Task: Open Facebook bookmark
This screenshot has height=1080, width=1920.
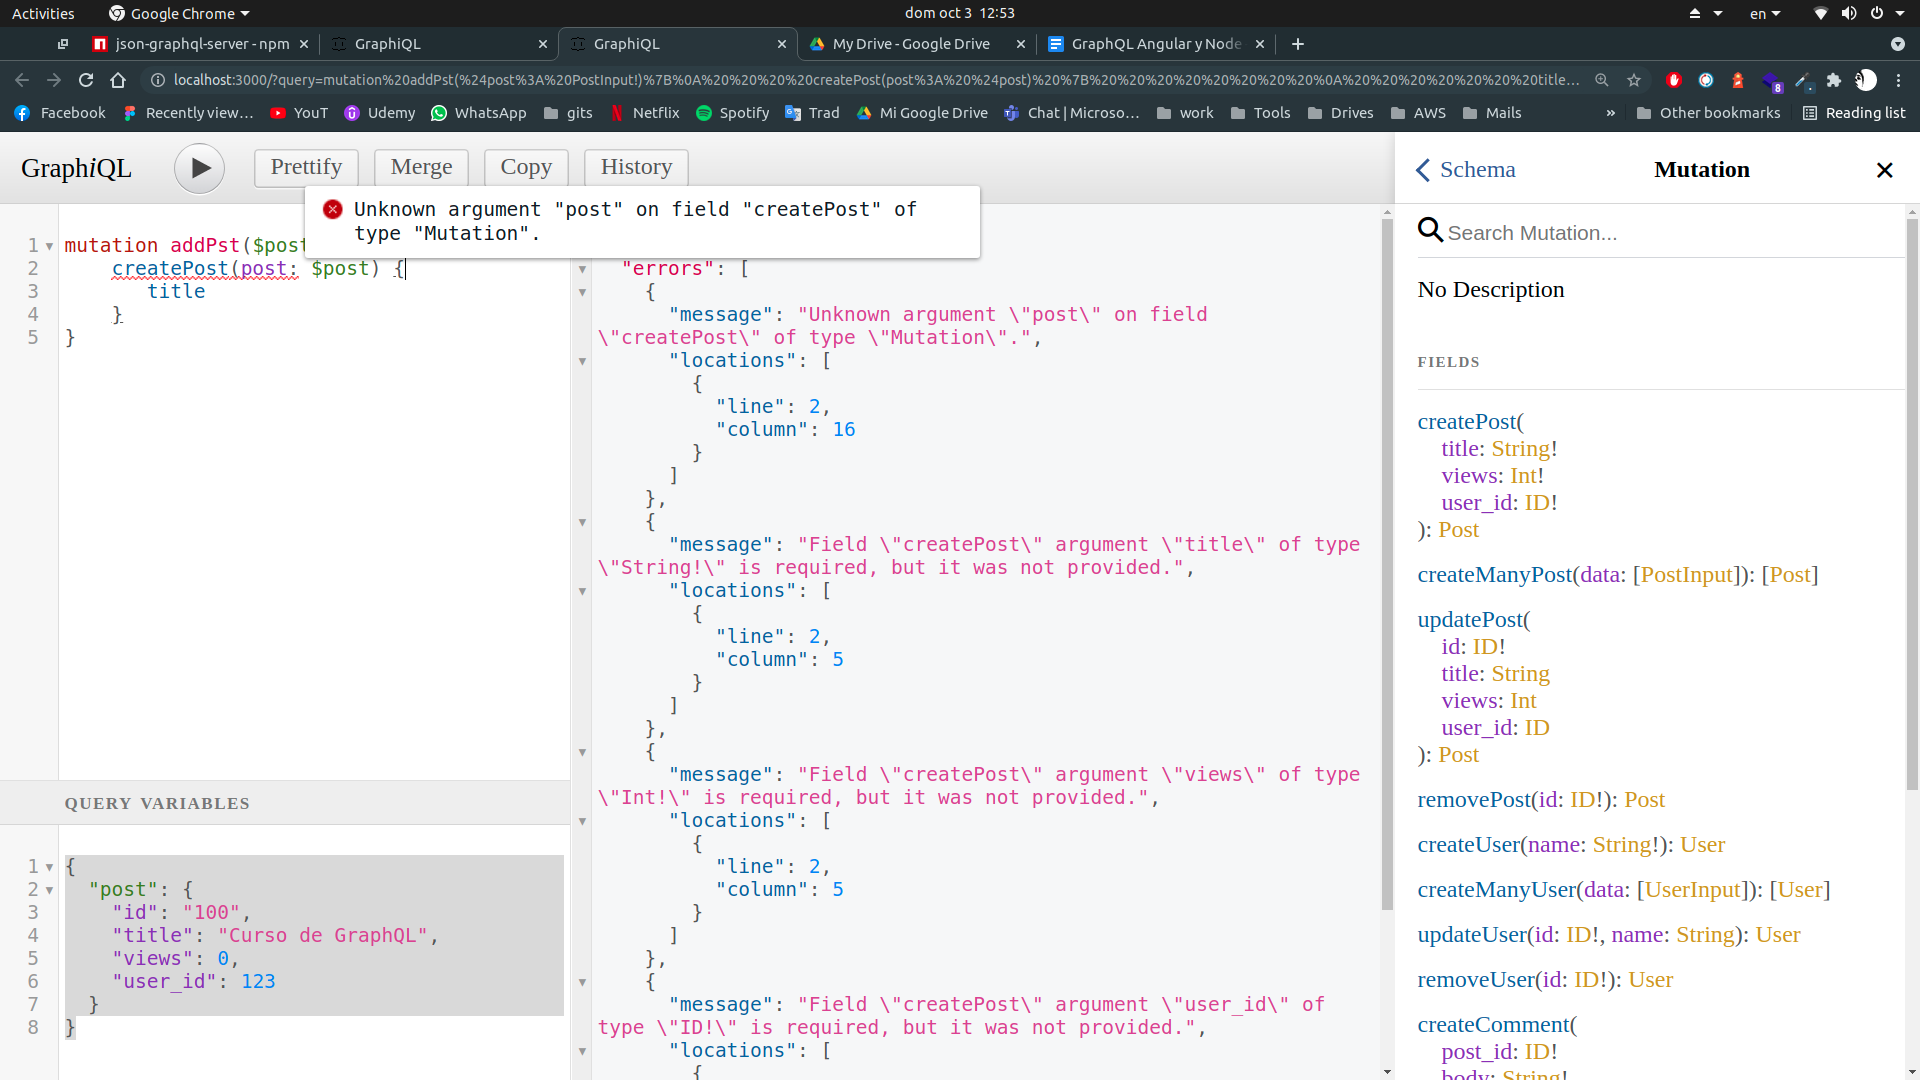Action: click(60, 113)
